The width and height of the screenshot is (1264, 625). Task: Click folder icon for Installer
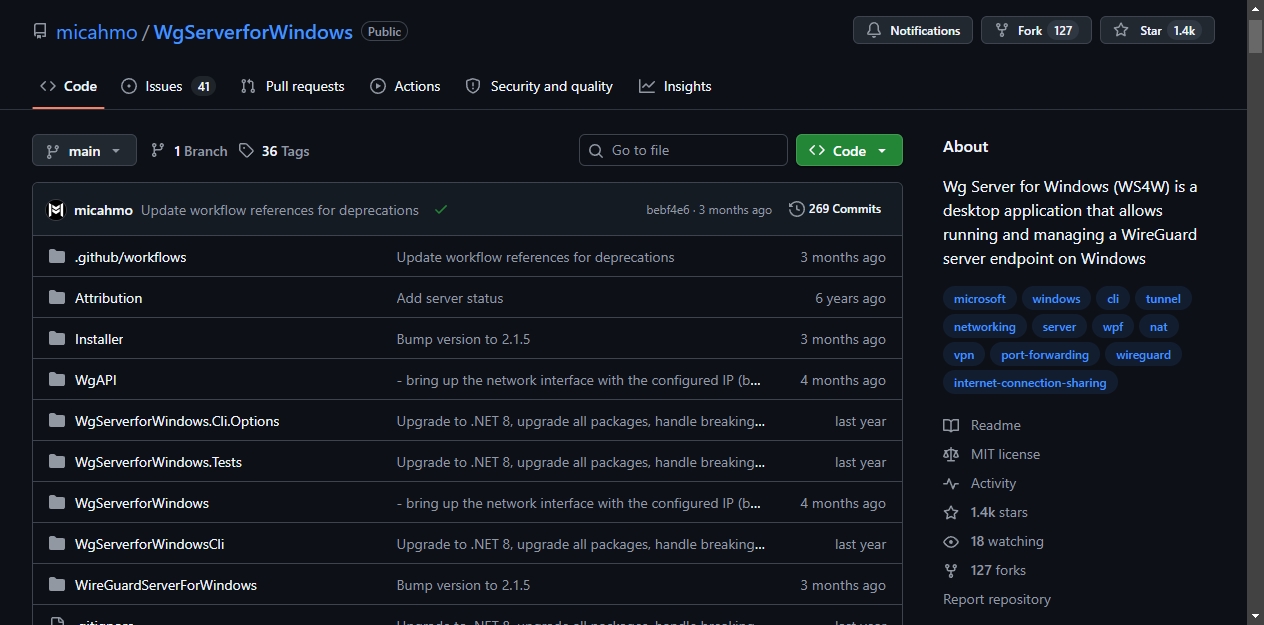click(56, 339)
